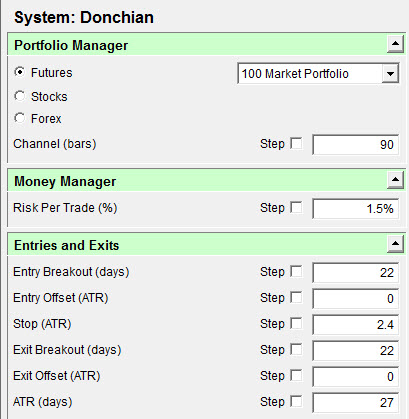This screenshot has width=409, height=419.
Task: Open the 100 Market Portfolio dropdown
Action: [390, 73]
